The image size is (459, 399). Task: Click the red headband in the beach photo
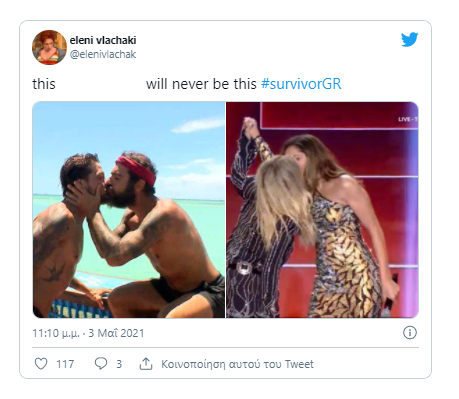click(x=136, y=169)
